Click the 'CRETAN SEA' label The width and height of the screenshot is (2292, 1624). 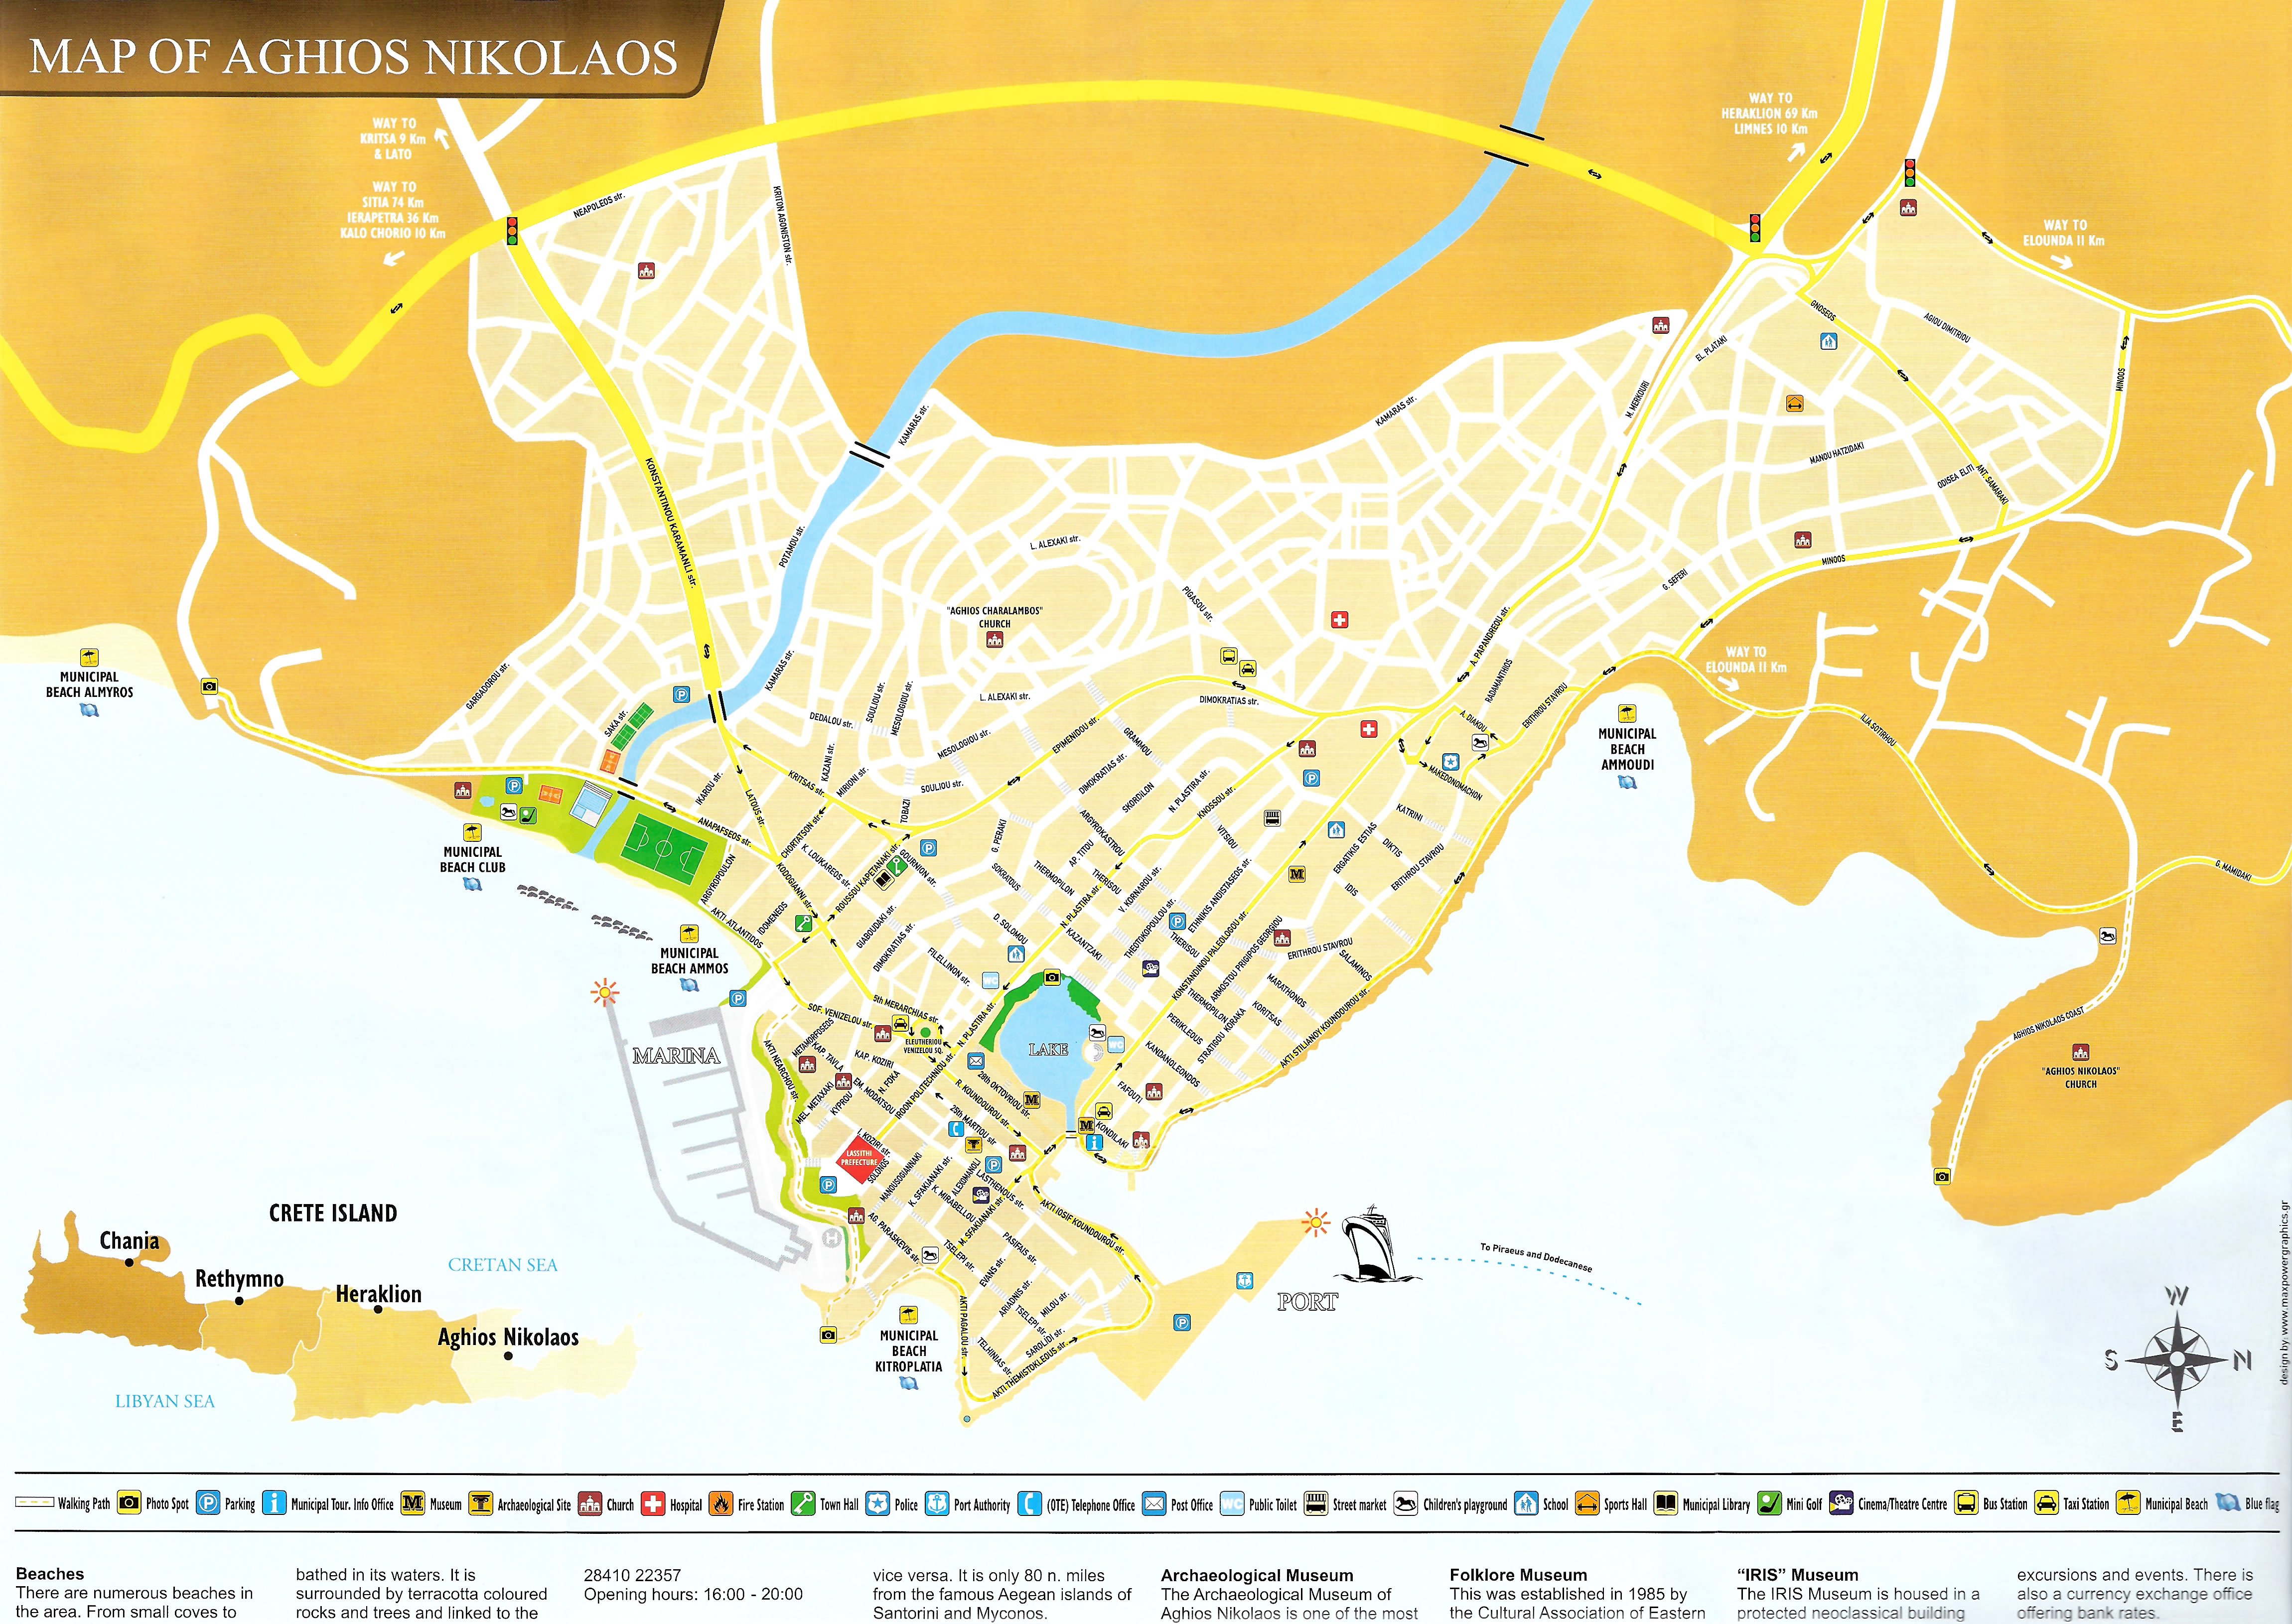point(502,1265)
